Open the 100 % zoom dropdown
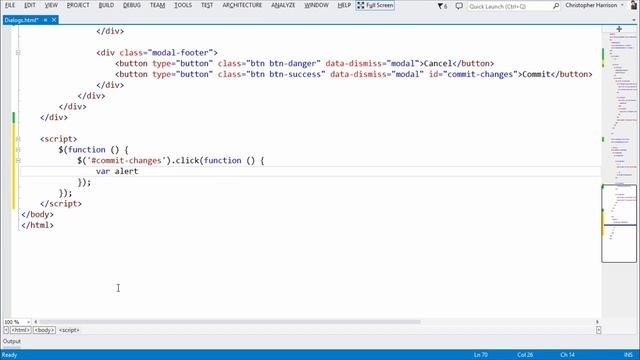The image size is (640, 360). tap(28, 322)
